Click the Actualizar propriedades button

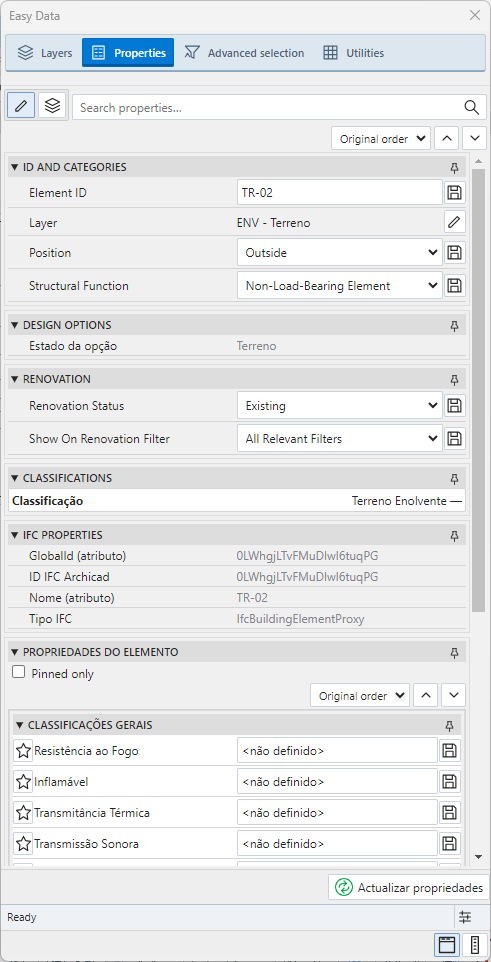408,887
